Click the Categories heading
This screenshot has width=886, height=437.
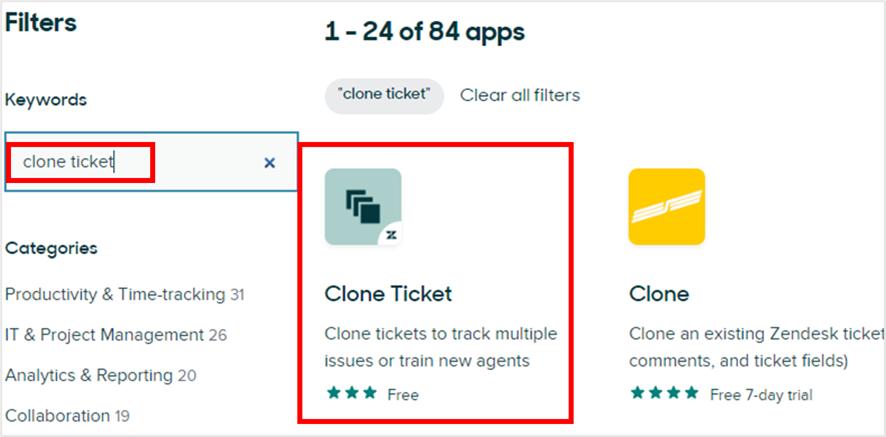click(52, 248)
